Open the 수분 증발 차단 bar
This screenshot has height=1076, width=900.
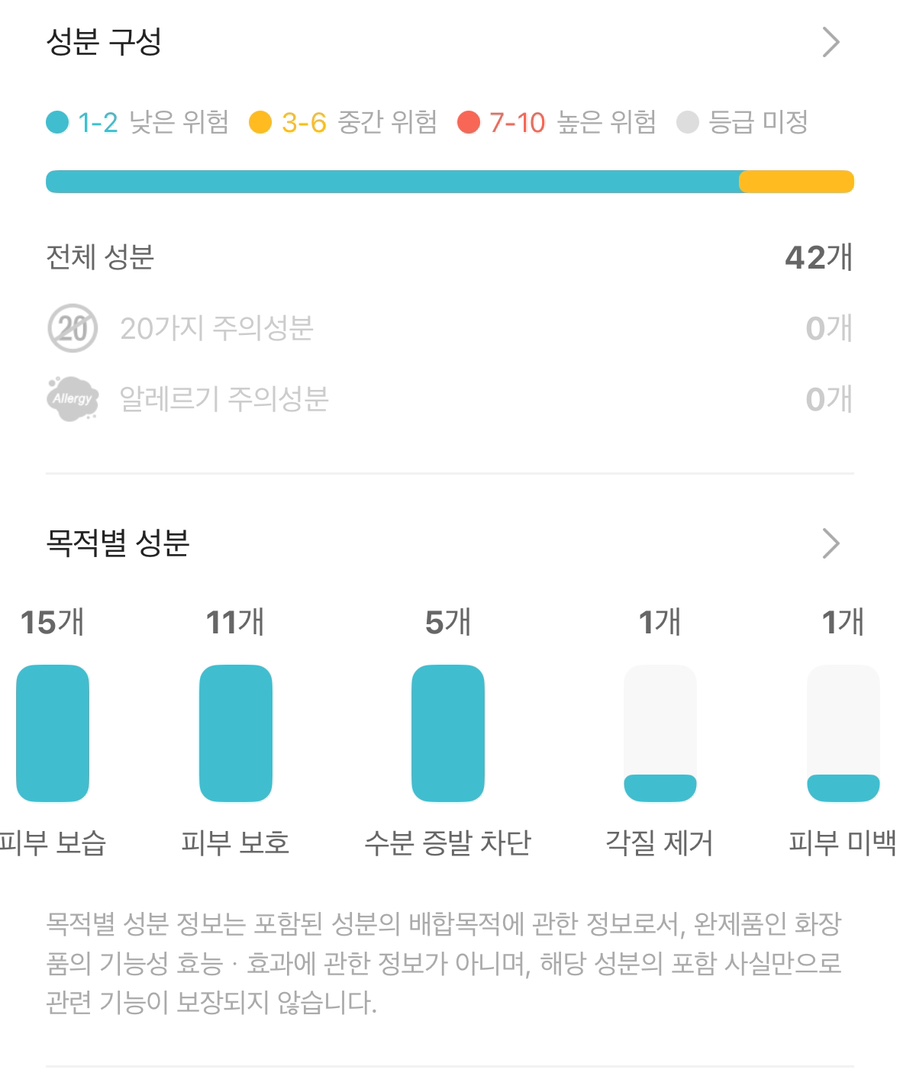tap(448, 733)
